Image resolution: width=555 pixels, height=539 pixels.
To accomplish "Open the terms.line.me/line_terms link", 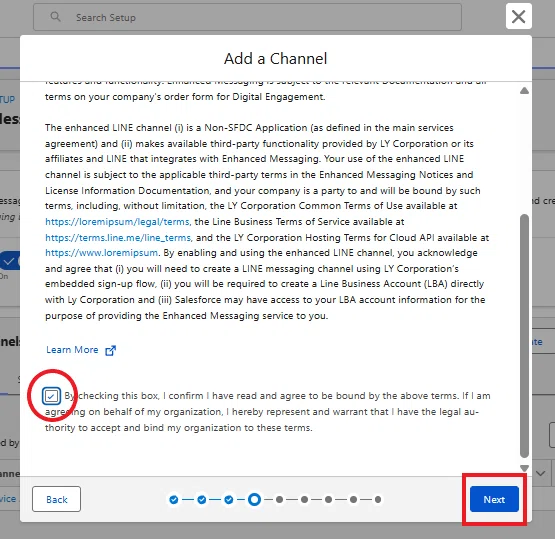I will [x=118, y=237].
